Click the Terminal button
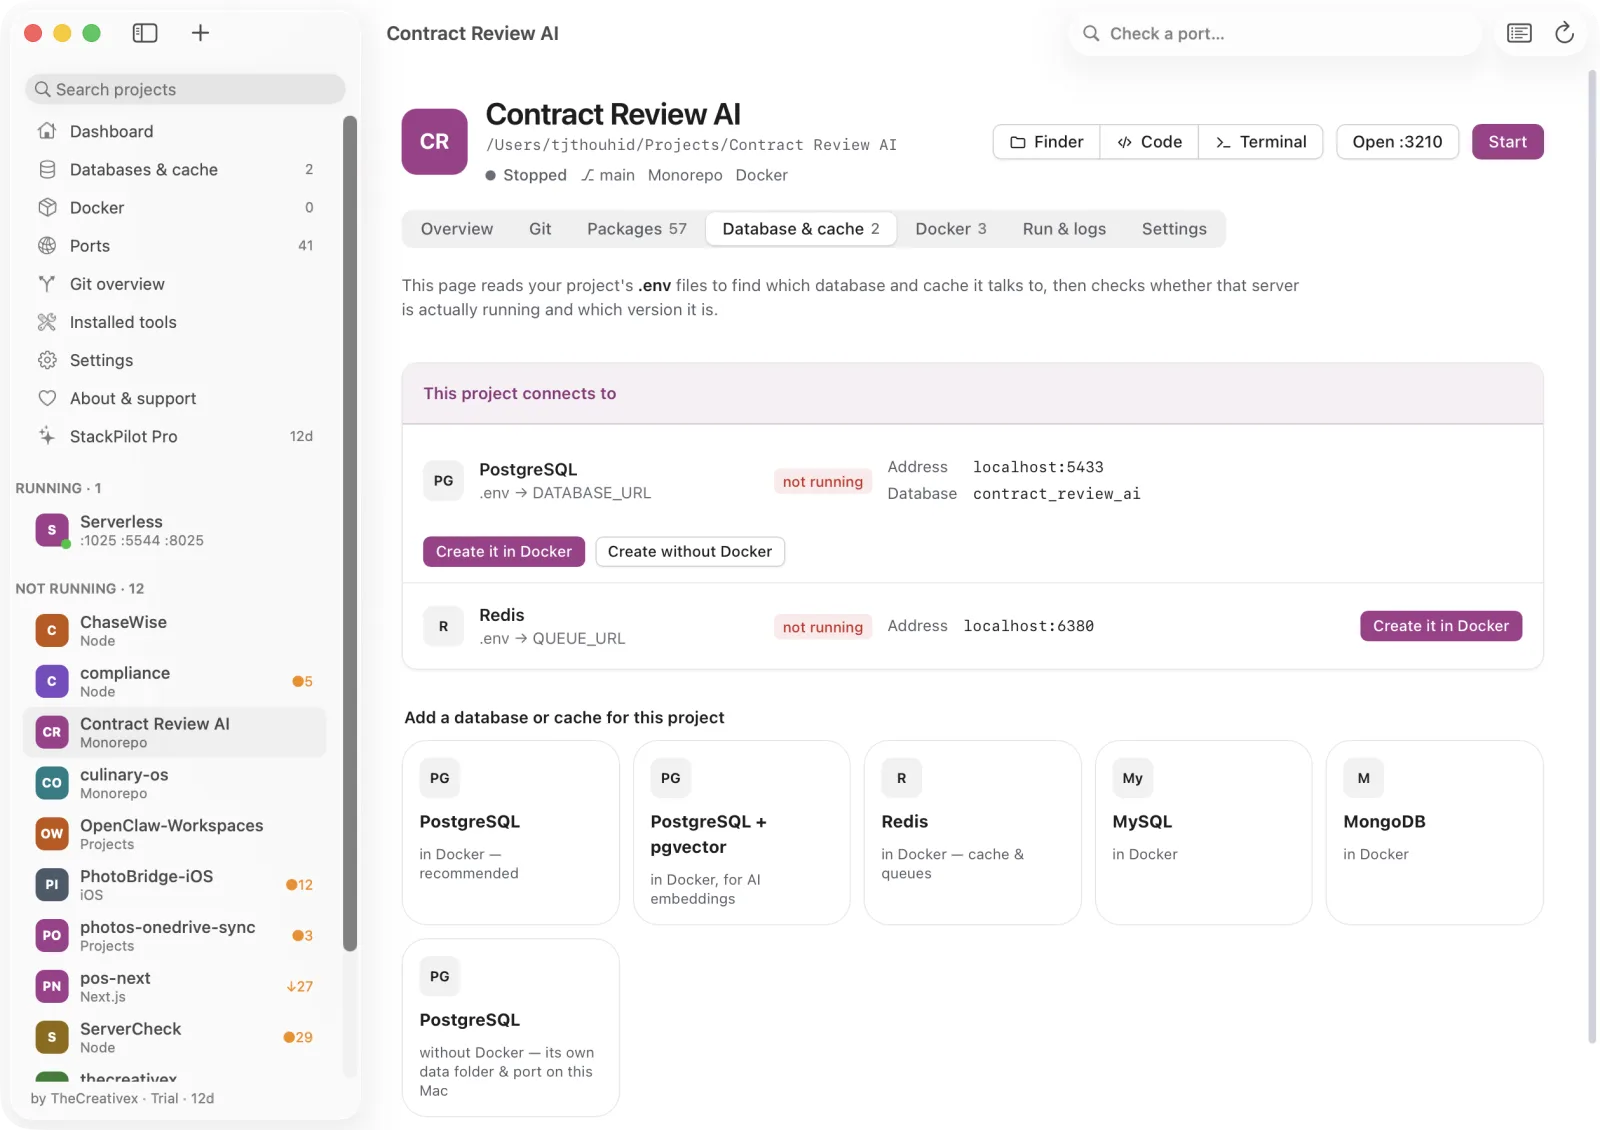Screen dimensions: 1600x1130 pos(1261,142)
